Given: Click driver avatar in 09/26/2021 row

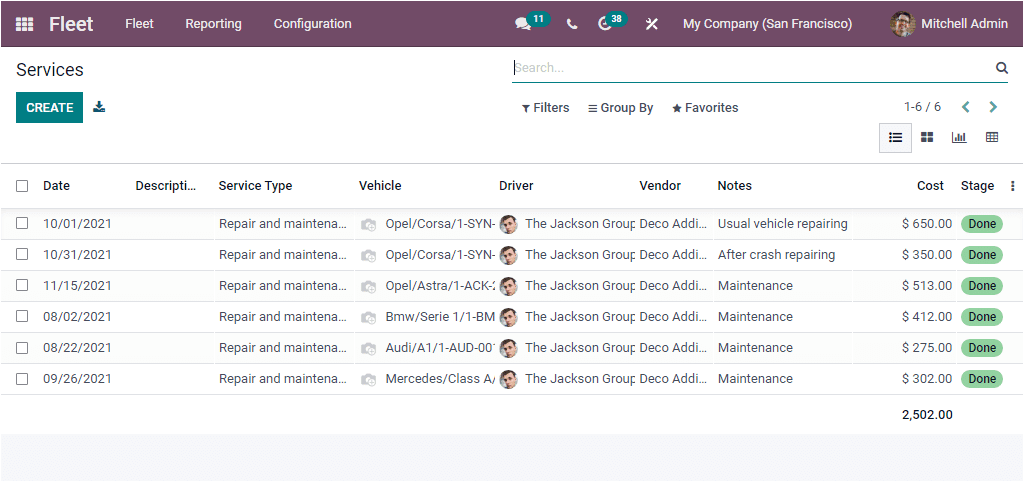Looking at the screenshot, I should 509,379.
